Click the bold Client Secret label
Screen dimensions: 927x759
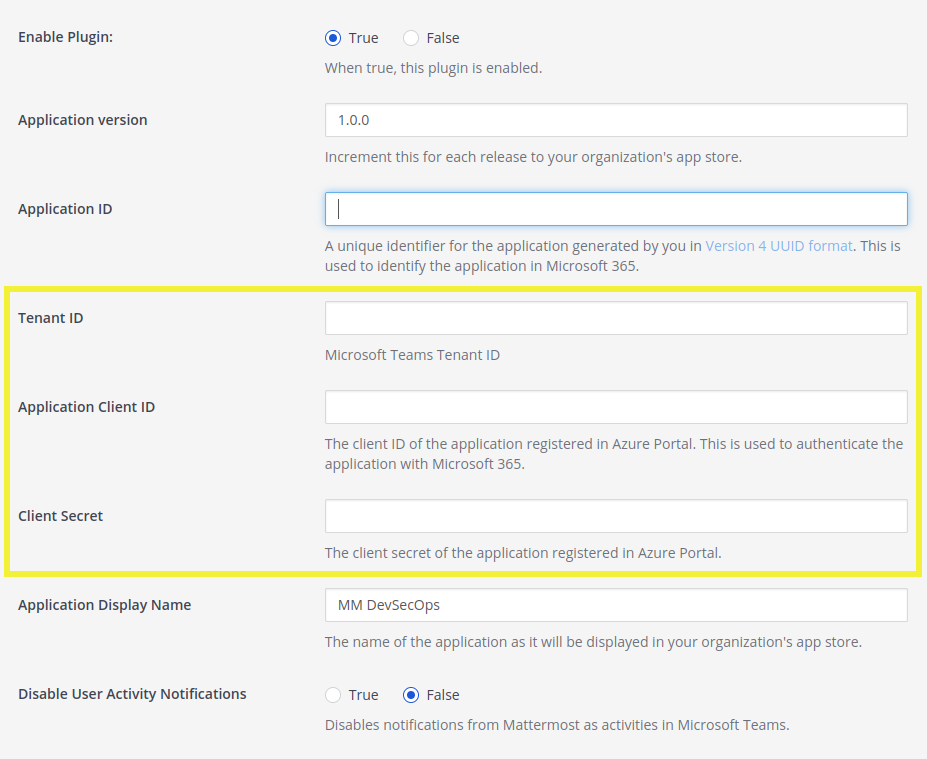(61, 516)
